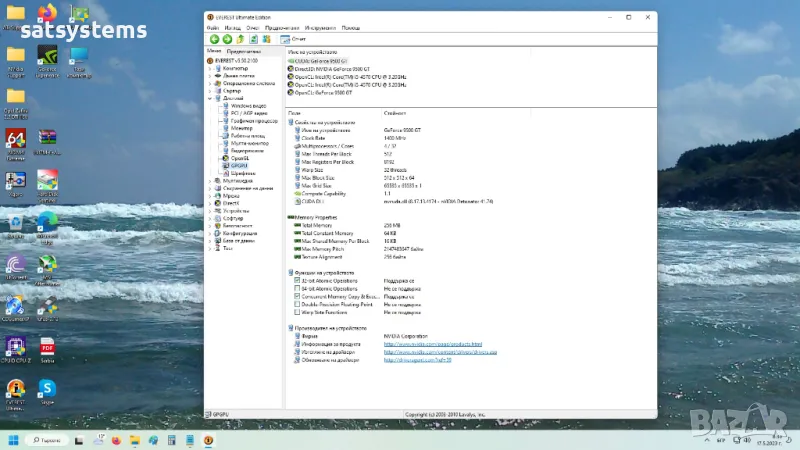Toggle 32-bit Atomic Operations checkbox

(297, 281)
